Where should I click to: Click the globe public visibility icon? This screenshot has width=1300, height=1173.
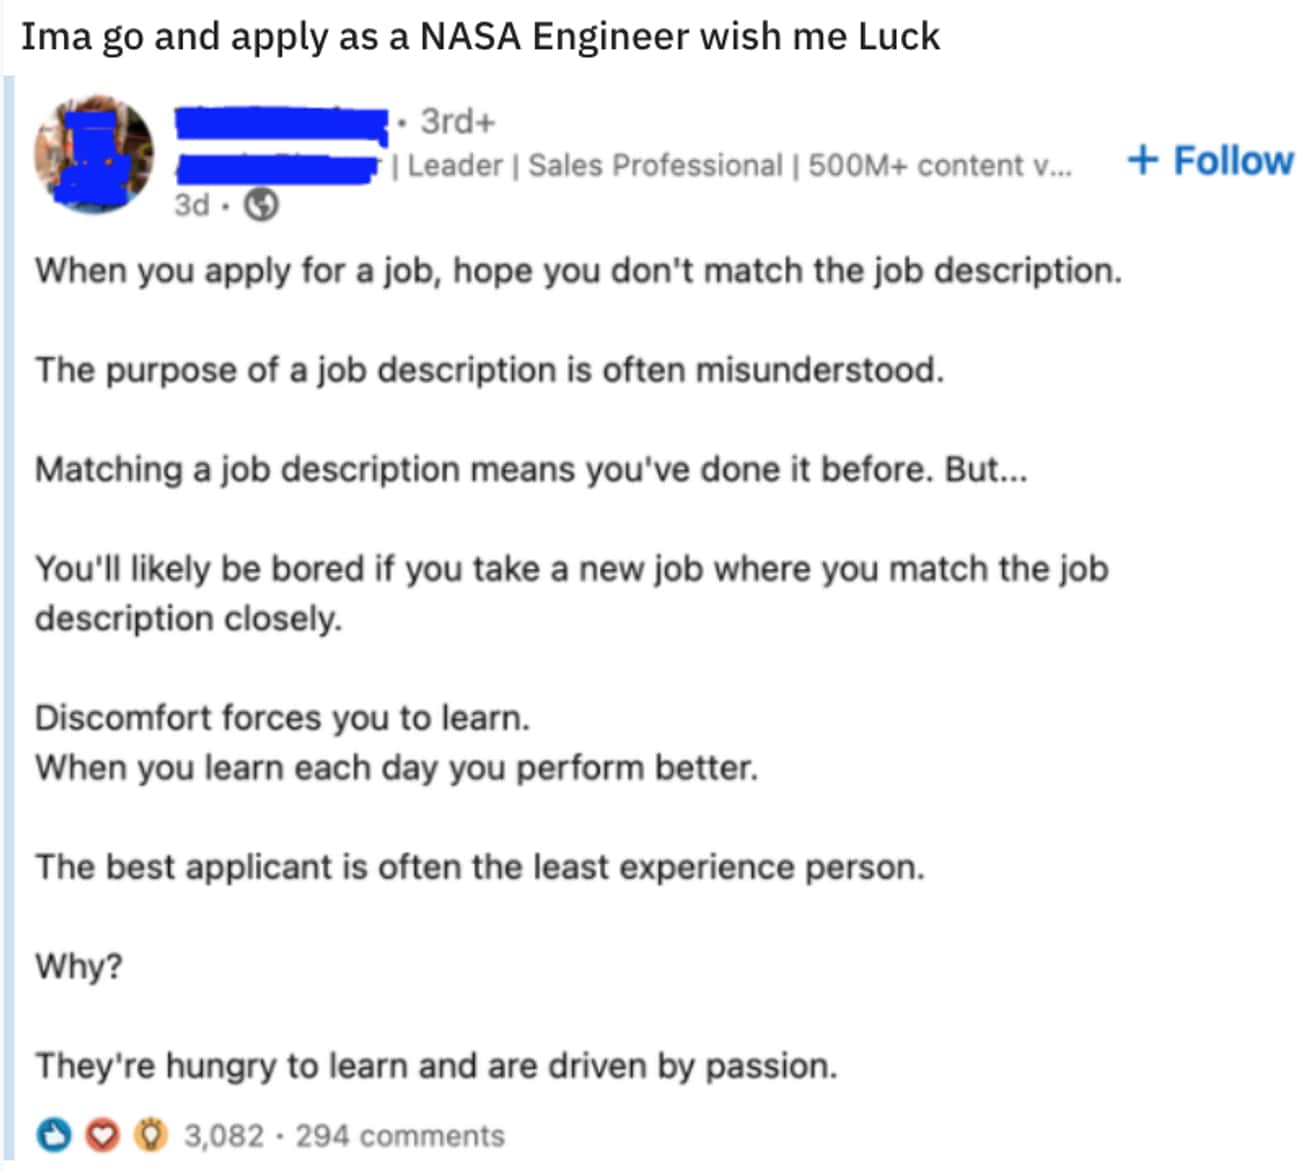pyautogui.click(x=261, y=205)
